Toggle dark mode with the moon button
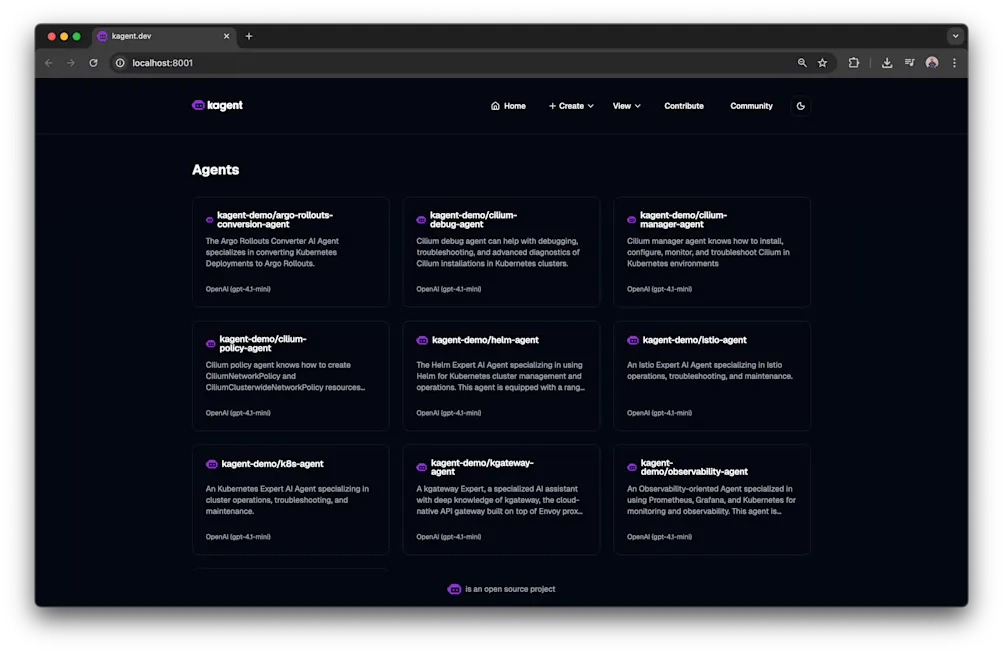This screenshot has width=1003, height=653. coord(800,105)
